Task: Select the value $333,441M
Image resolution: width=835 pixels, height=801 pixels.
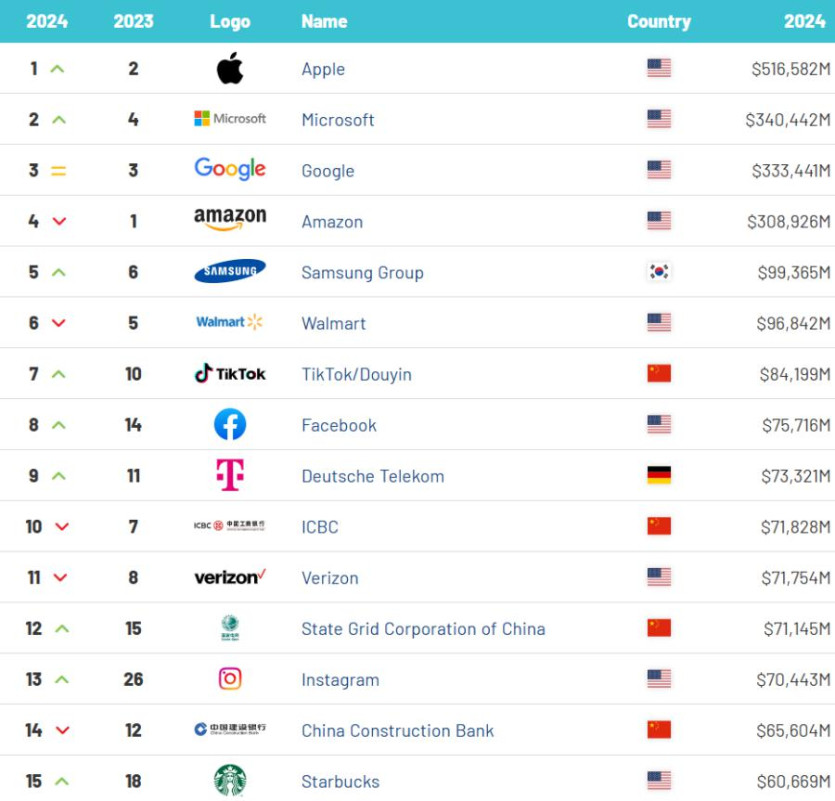Action: 791,171
